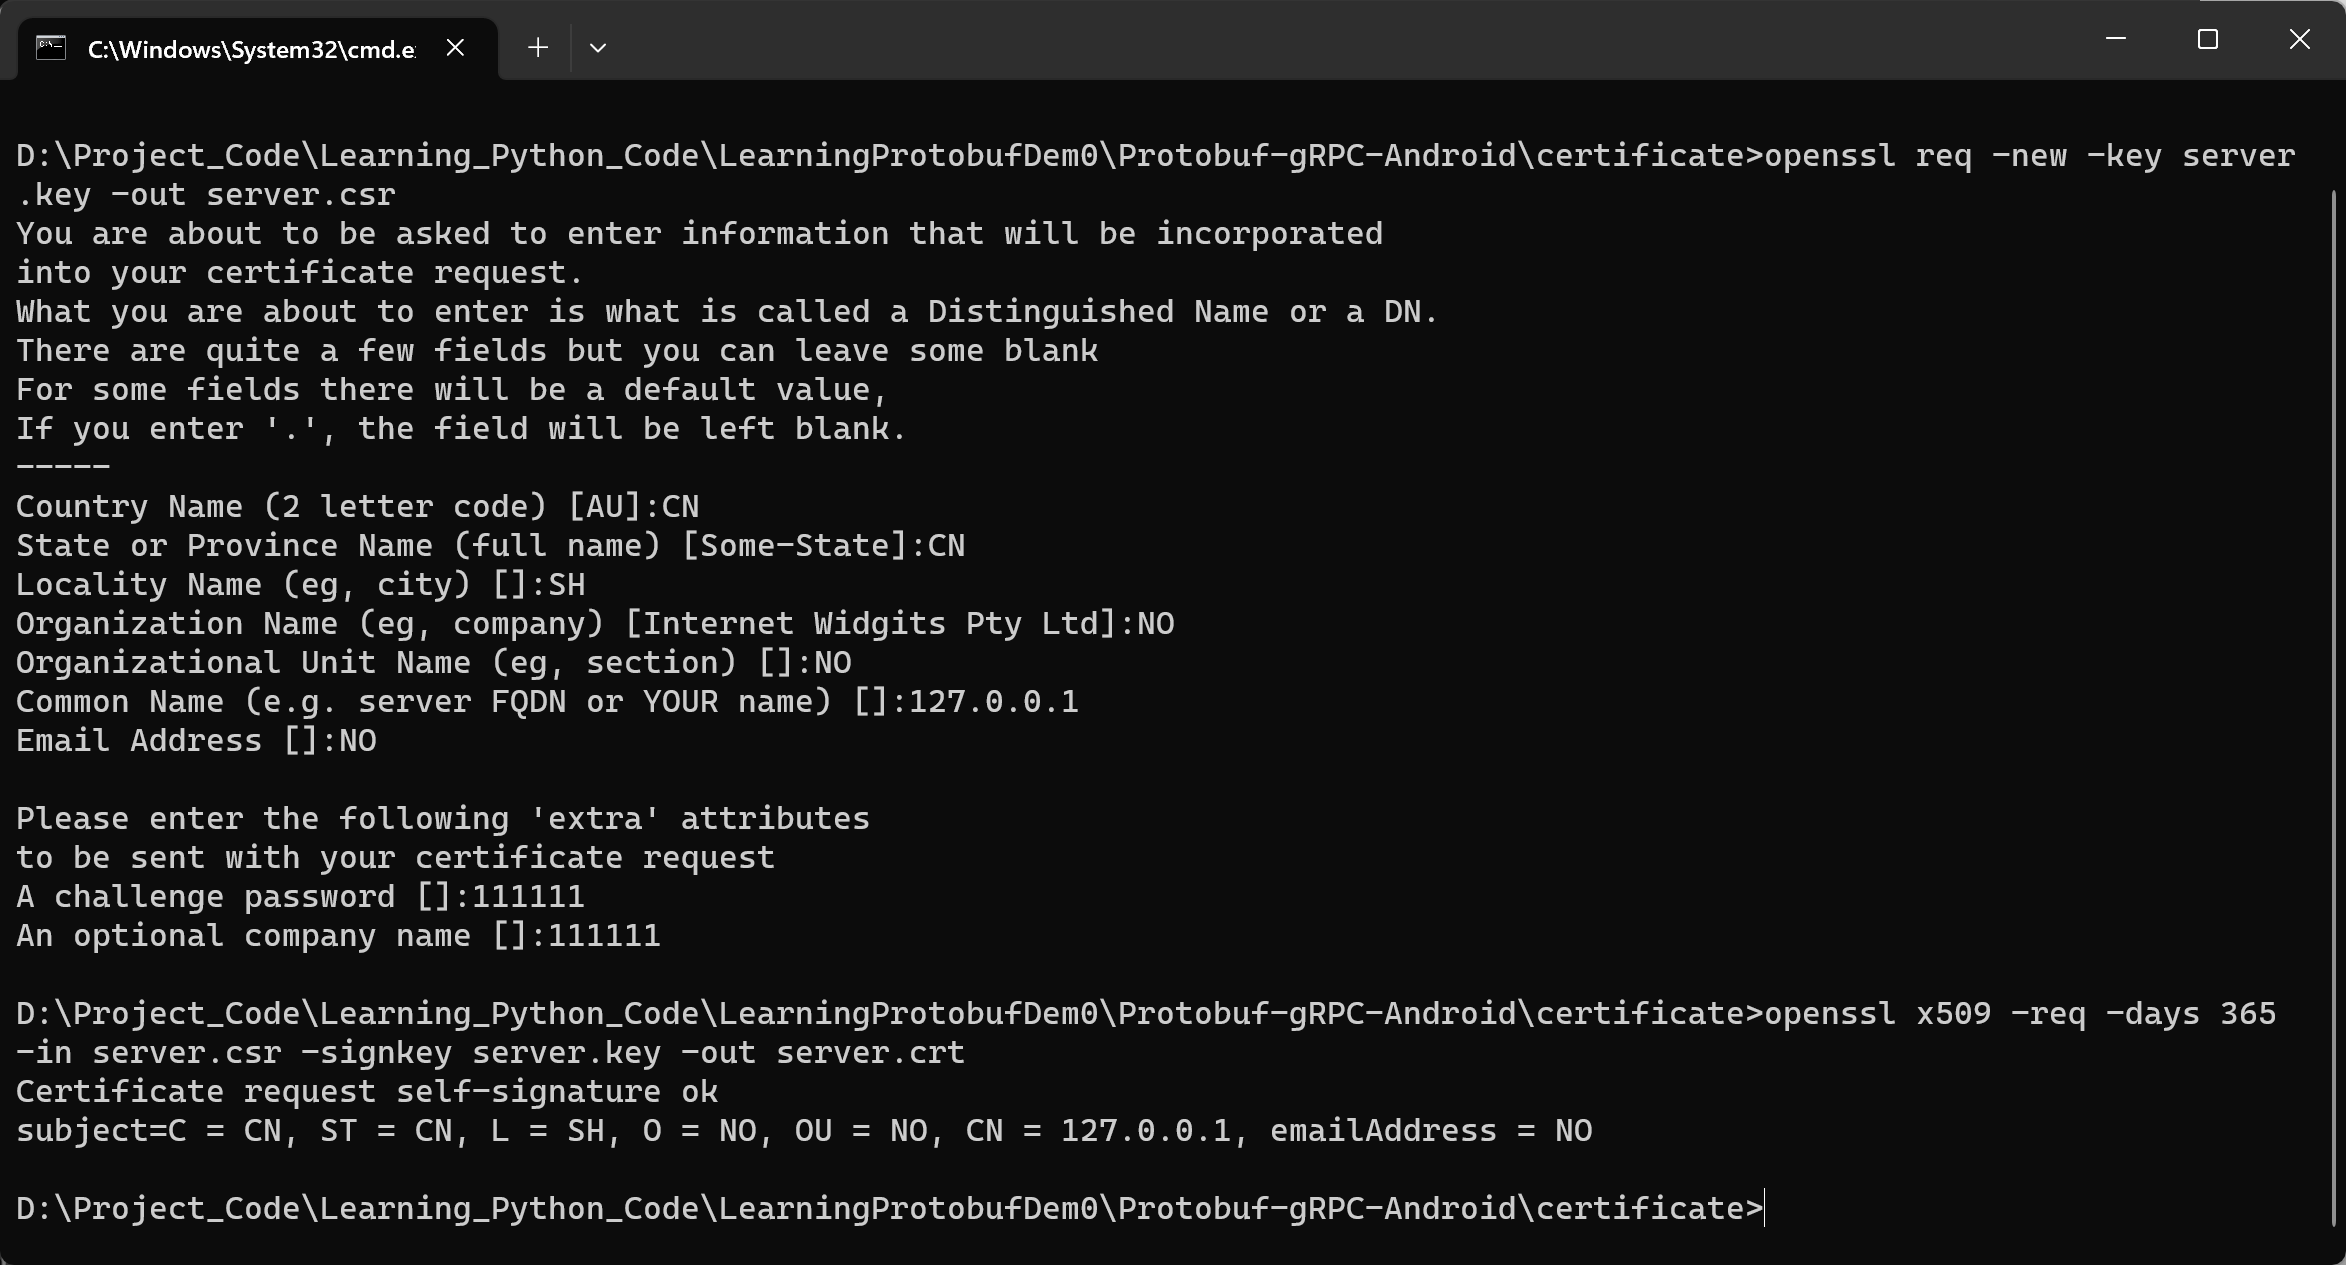2346x1265 pixels.
Task: Maximize the terminal window
Action: pos(2208,40)
